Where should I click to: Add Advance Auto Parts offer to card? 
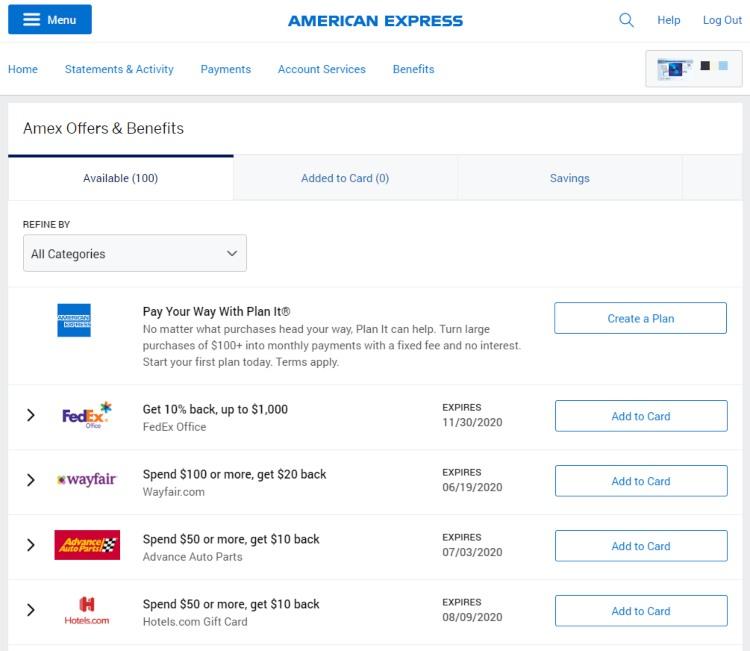pos(641,546)
